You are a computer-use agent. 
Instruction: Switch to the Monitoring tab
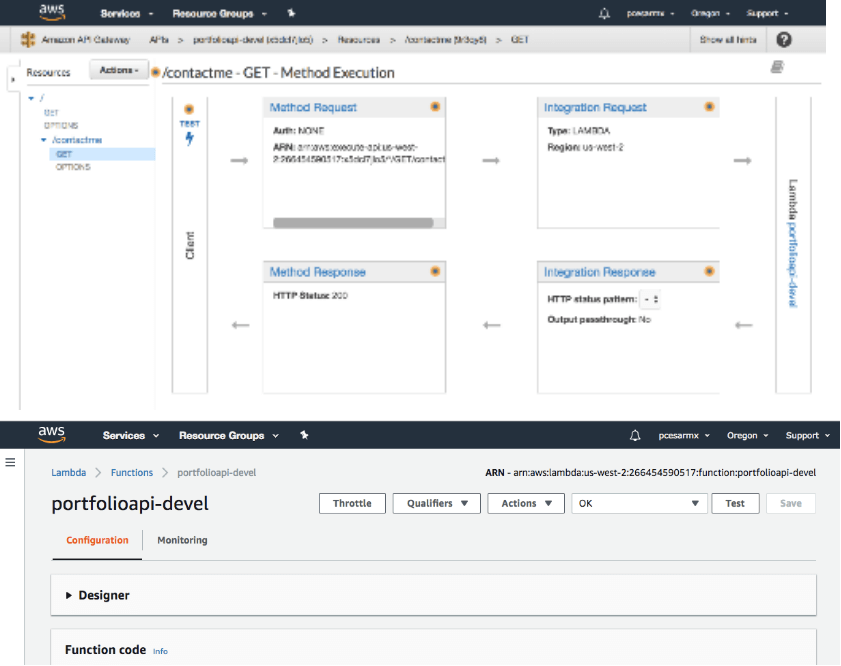pos(182,540)
